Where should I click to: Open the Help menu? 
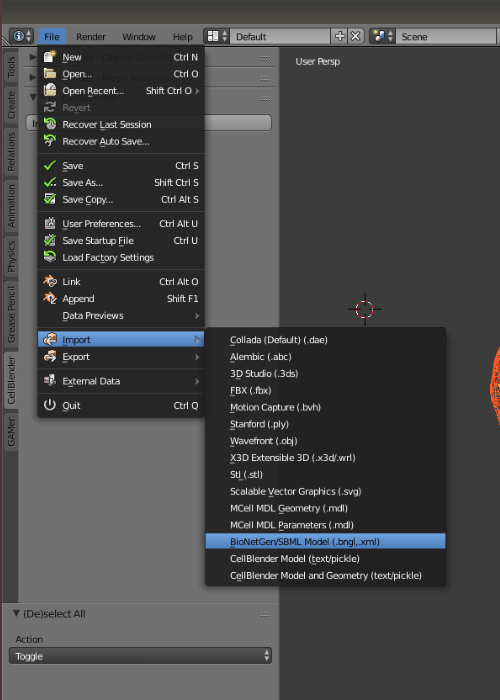point(183,37)
